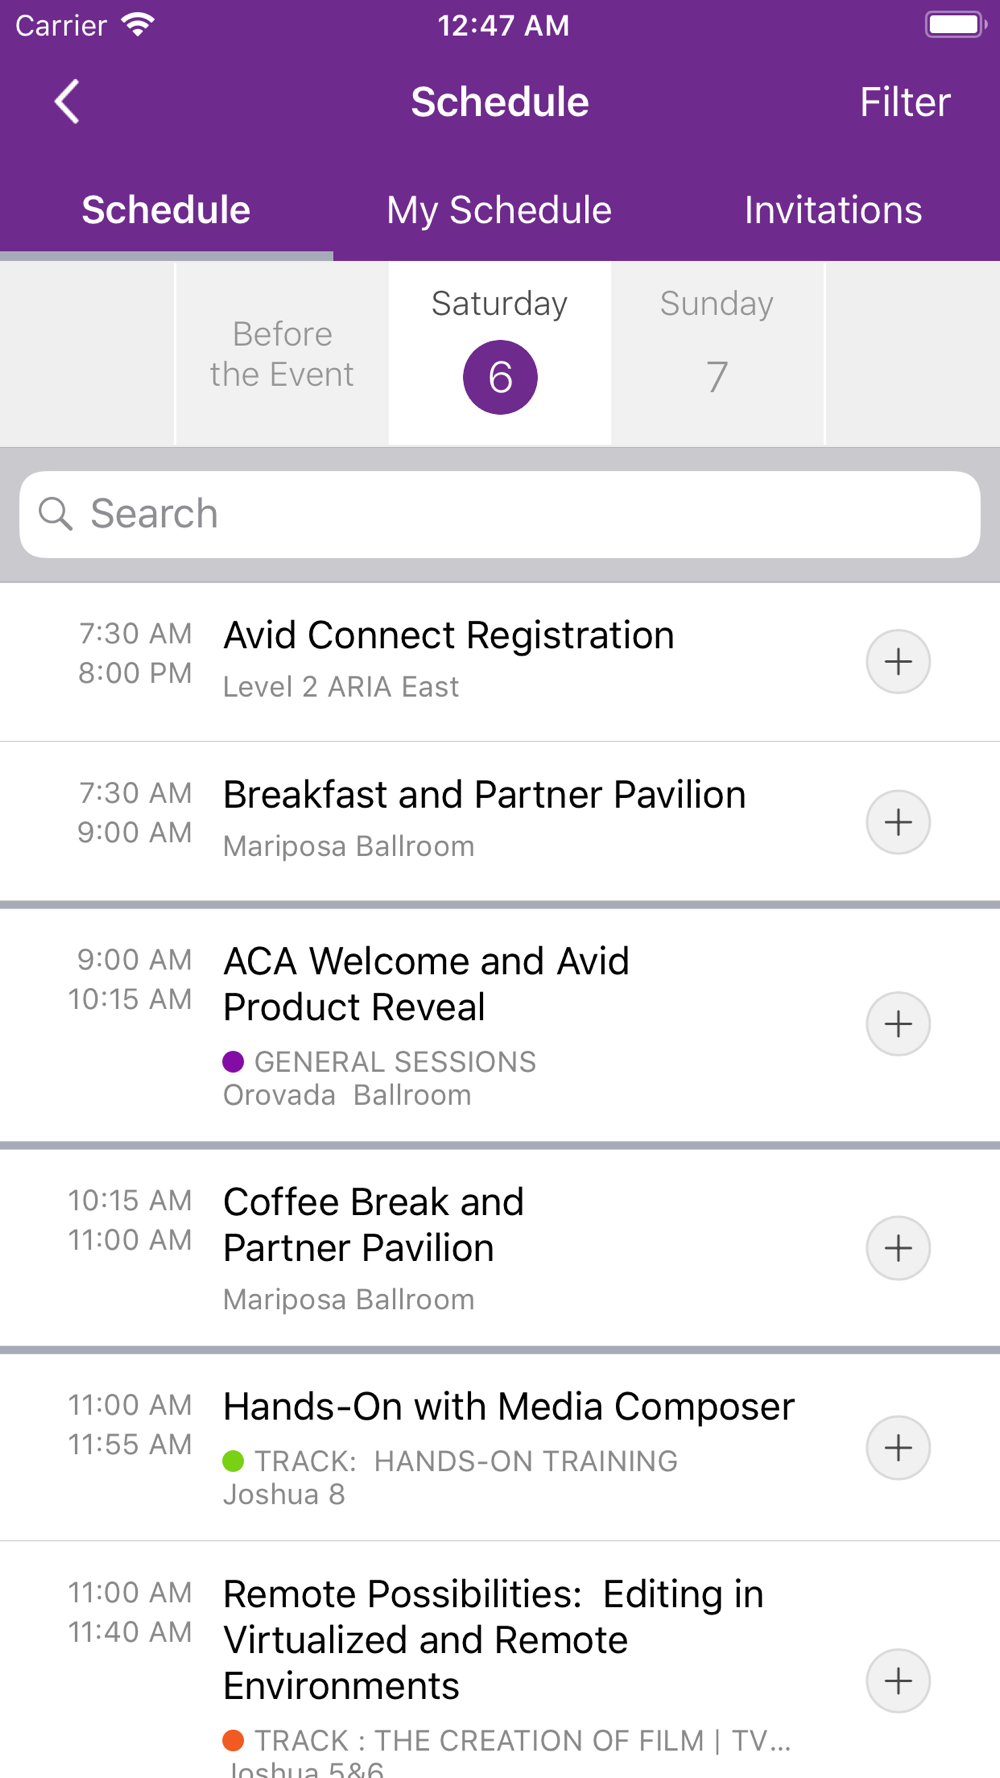Add Breakfast and Partner Pavilion session
1000x1778 pixels.
point(898,822)
